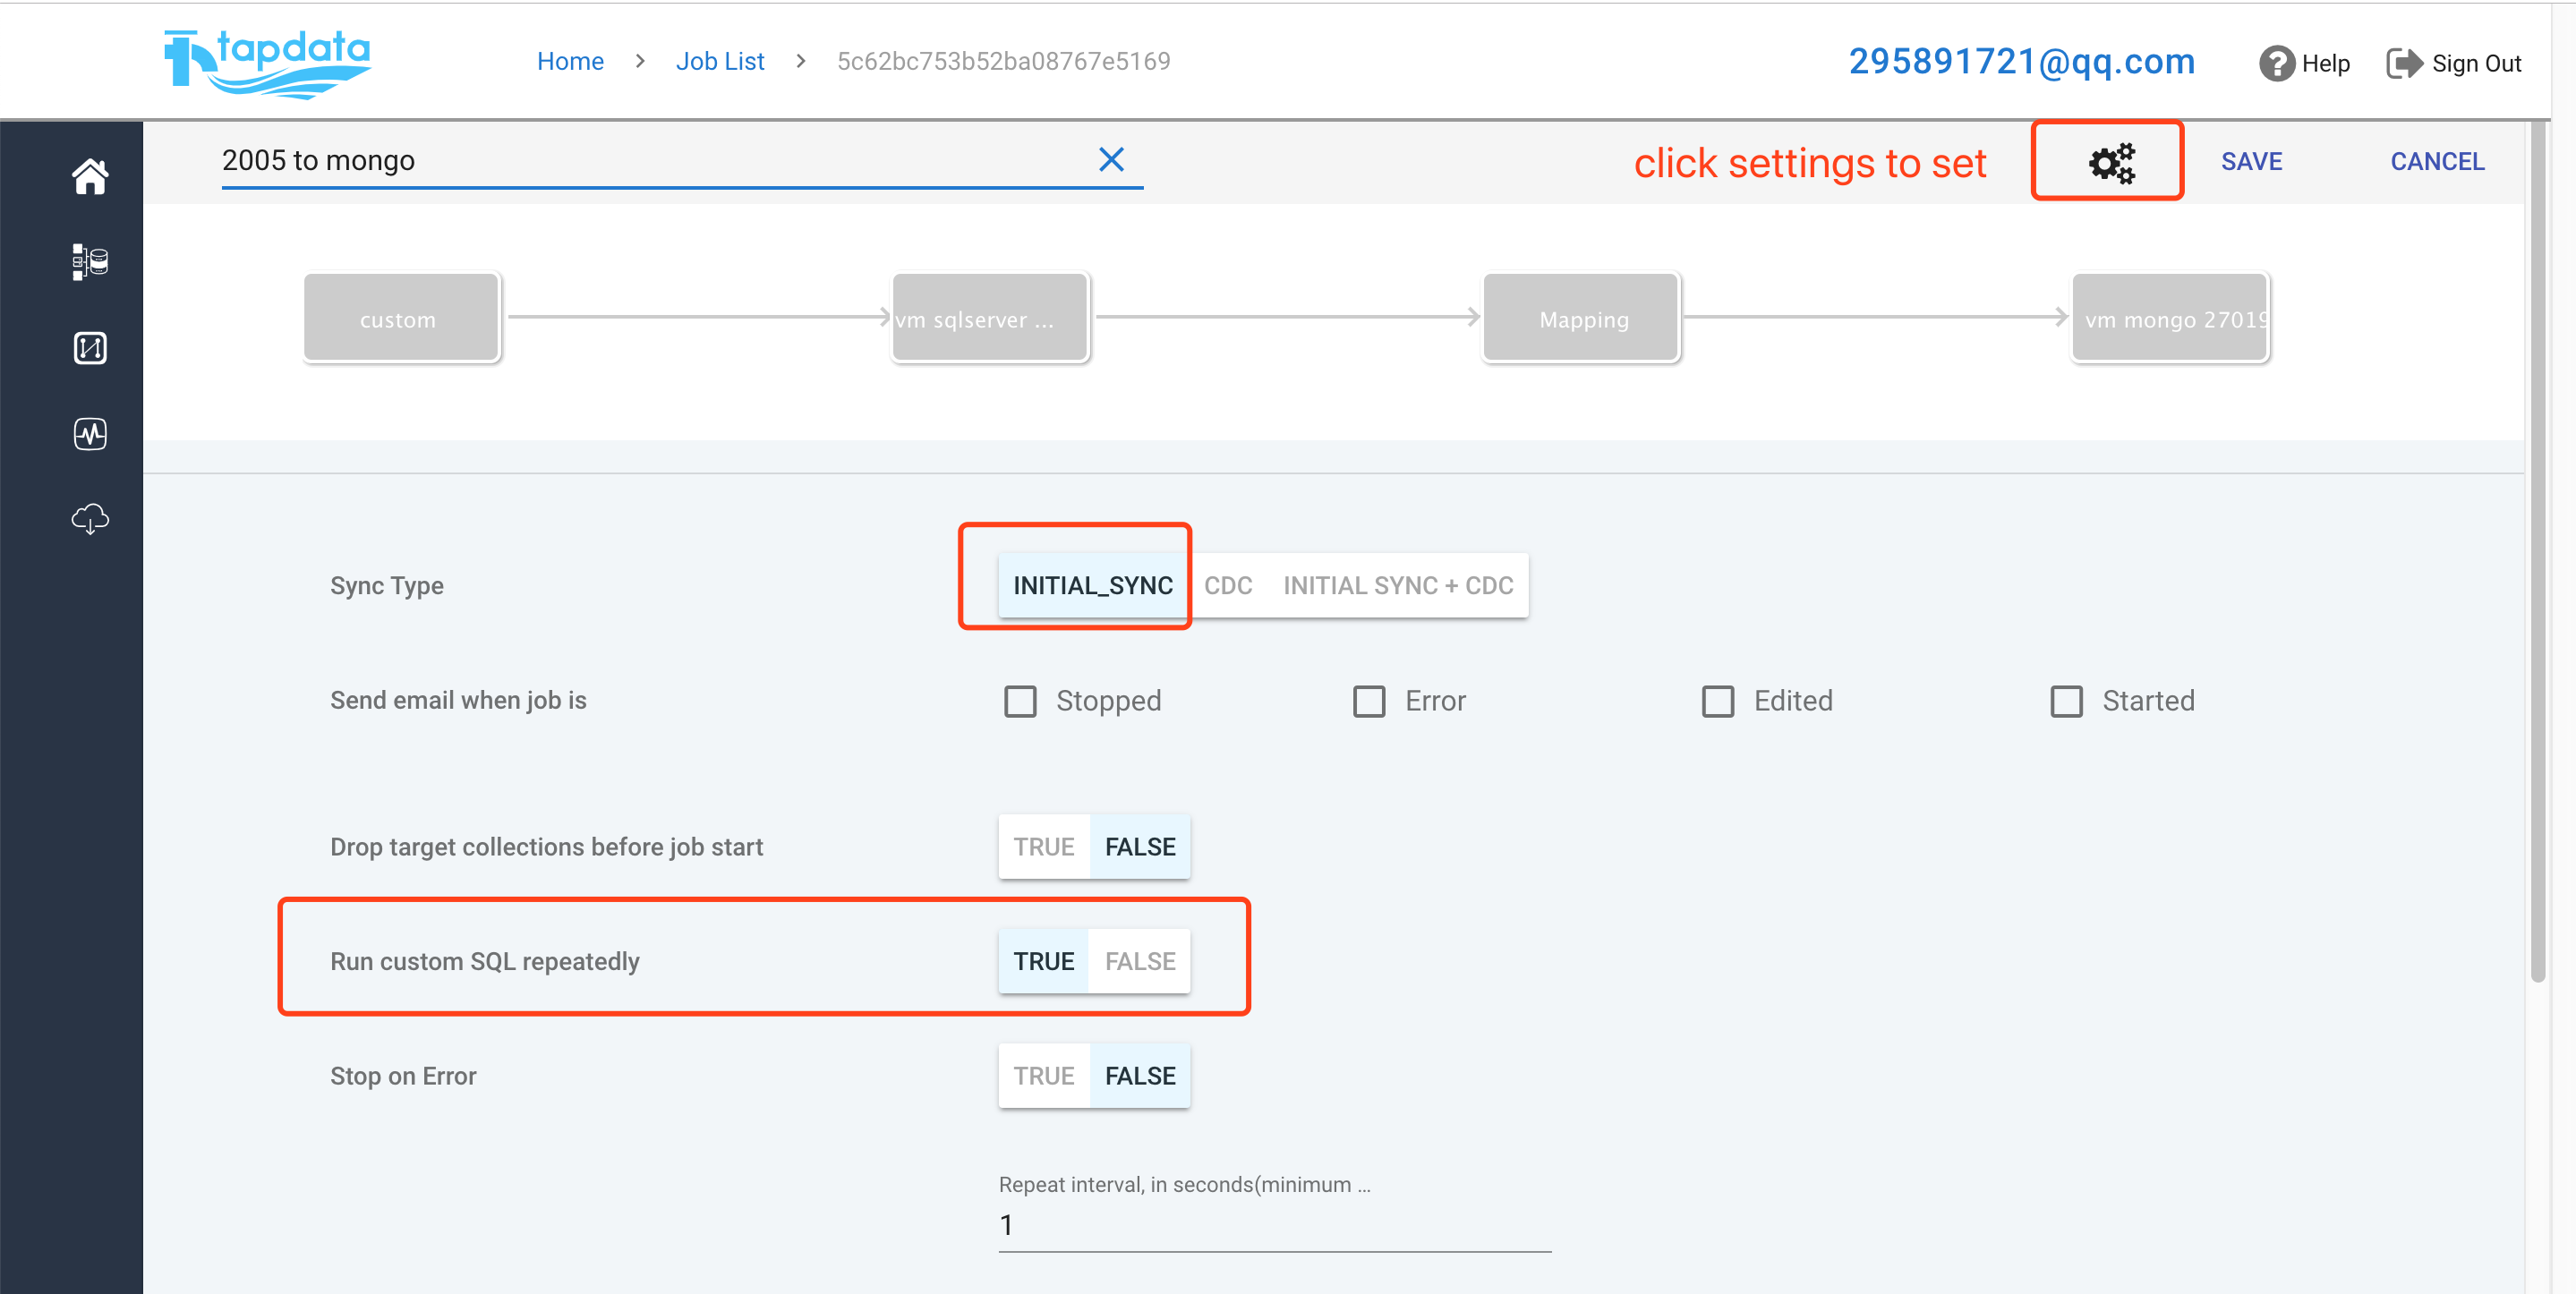Select the vm mongo 27019 pipeline node
Image resolution: width=2576 pixels, height=1294 pixels.
pyautogui.click(x=2170, y=319)
